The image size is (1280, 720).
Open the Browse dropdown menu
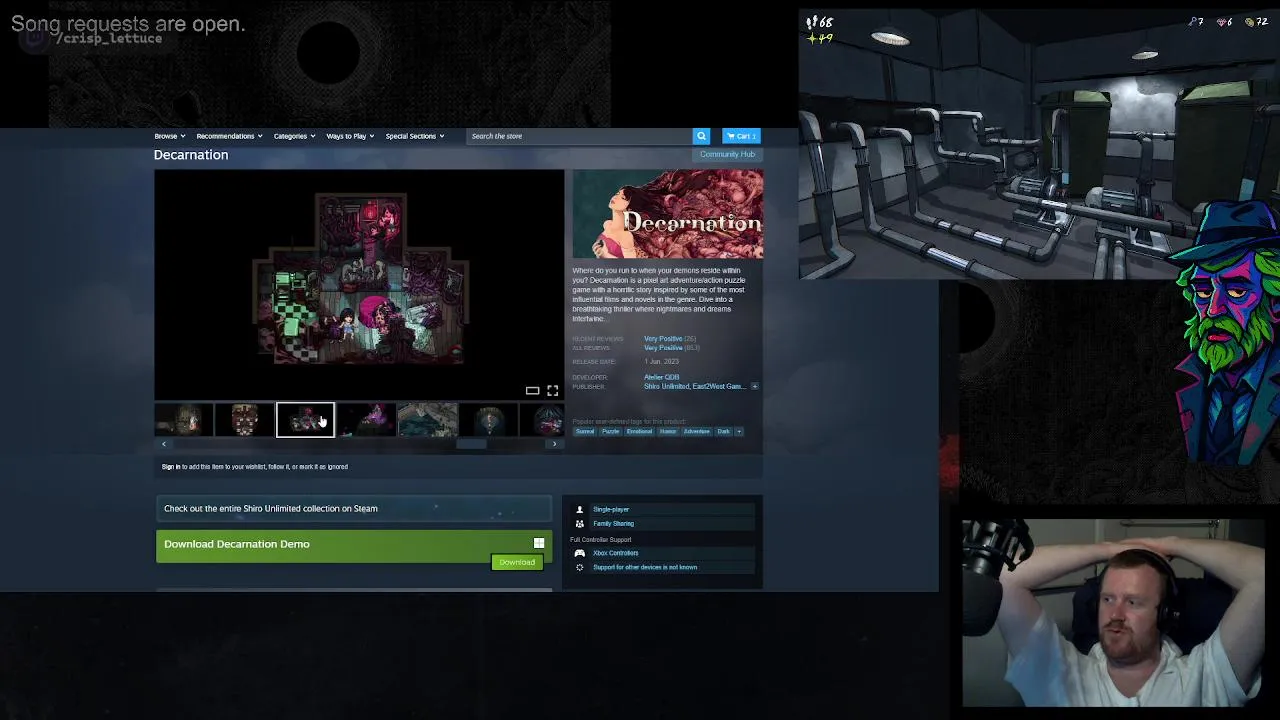170,136
